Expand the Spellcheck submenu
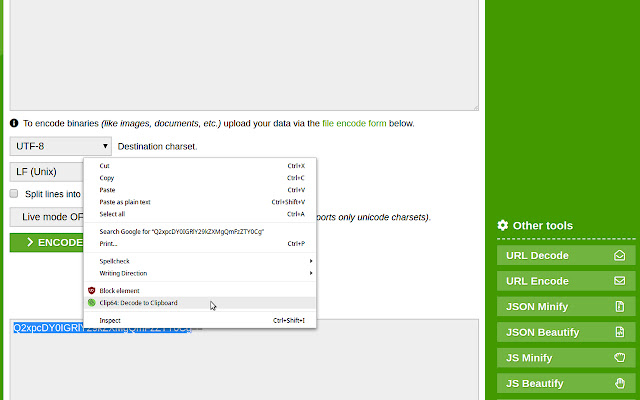The height and width of the screenshot is (400, 640). 200,261
